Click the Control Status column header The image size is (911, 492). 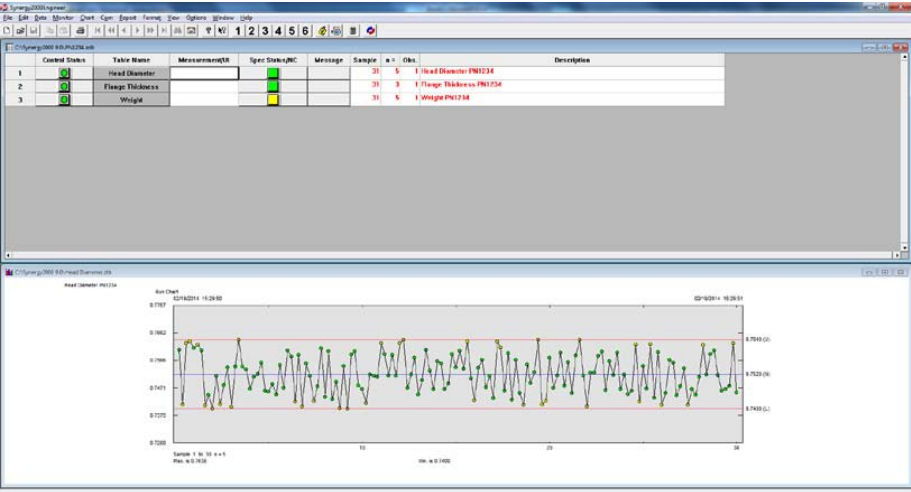[x=64, y=60]
